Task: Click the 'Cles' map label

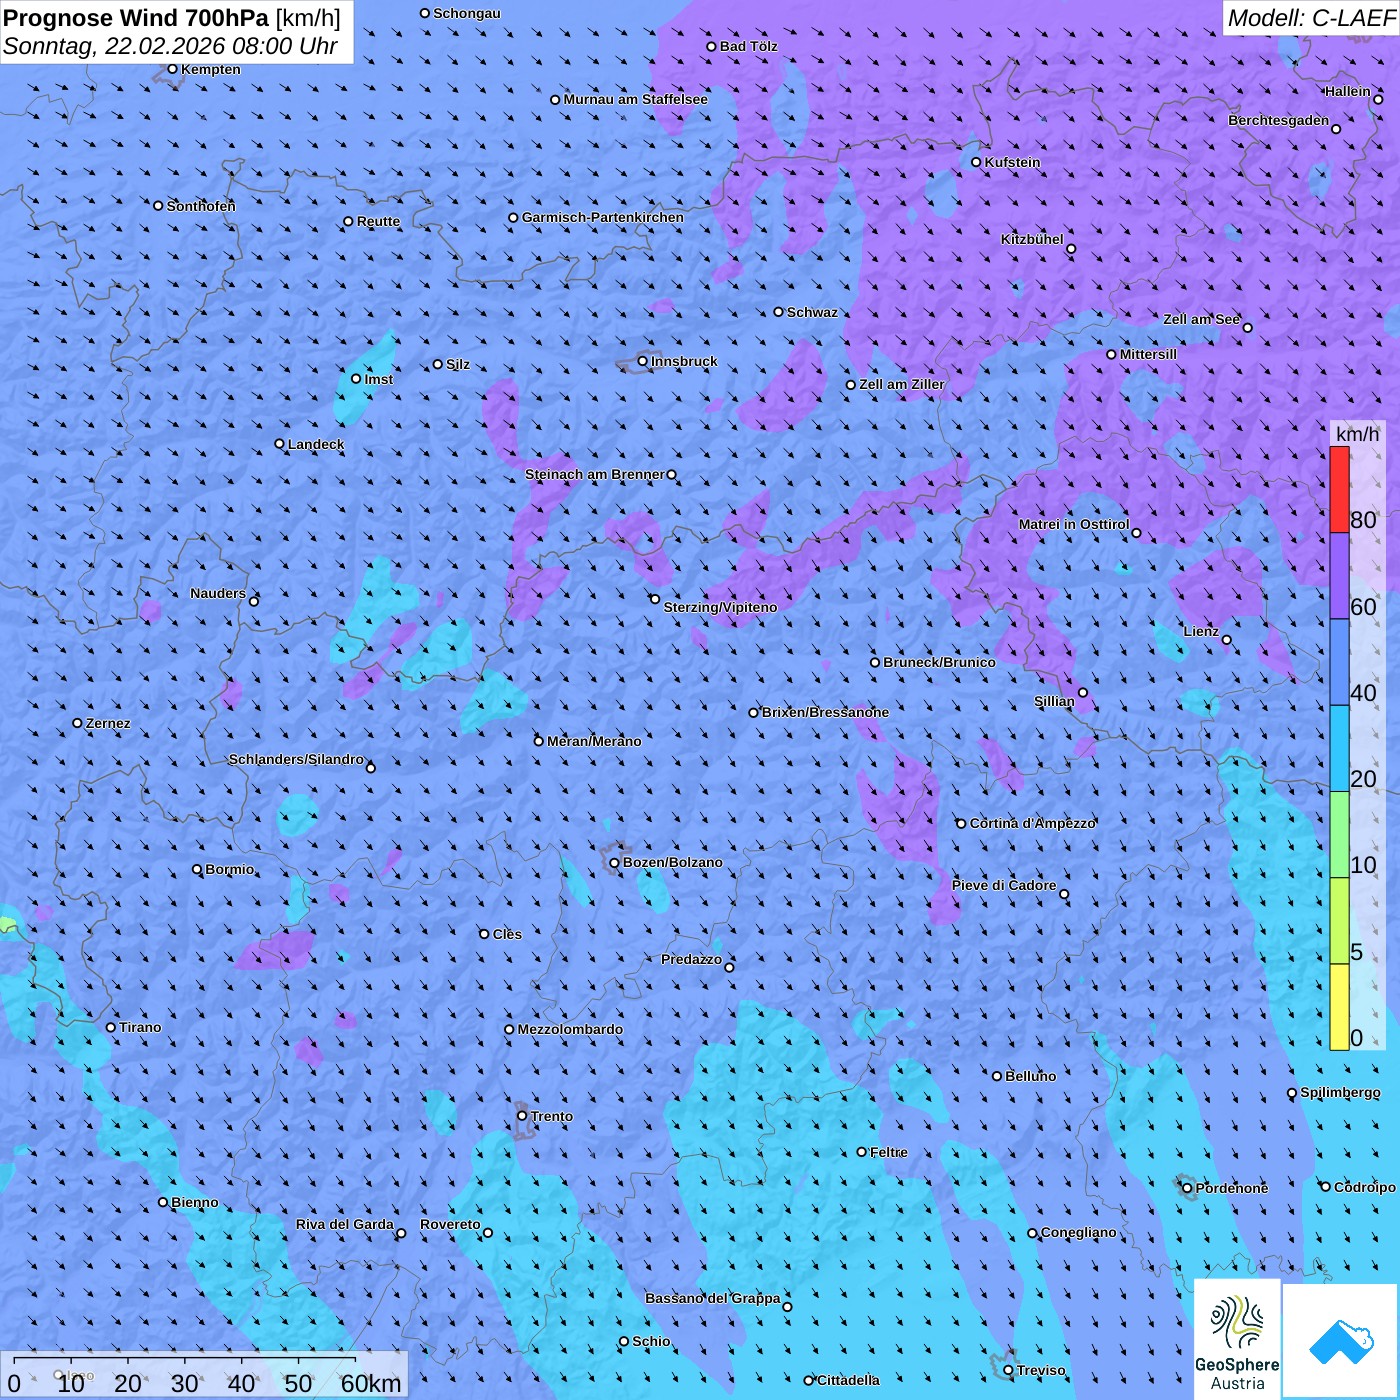Action: coord(507,934)
